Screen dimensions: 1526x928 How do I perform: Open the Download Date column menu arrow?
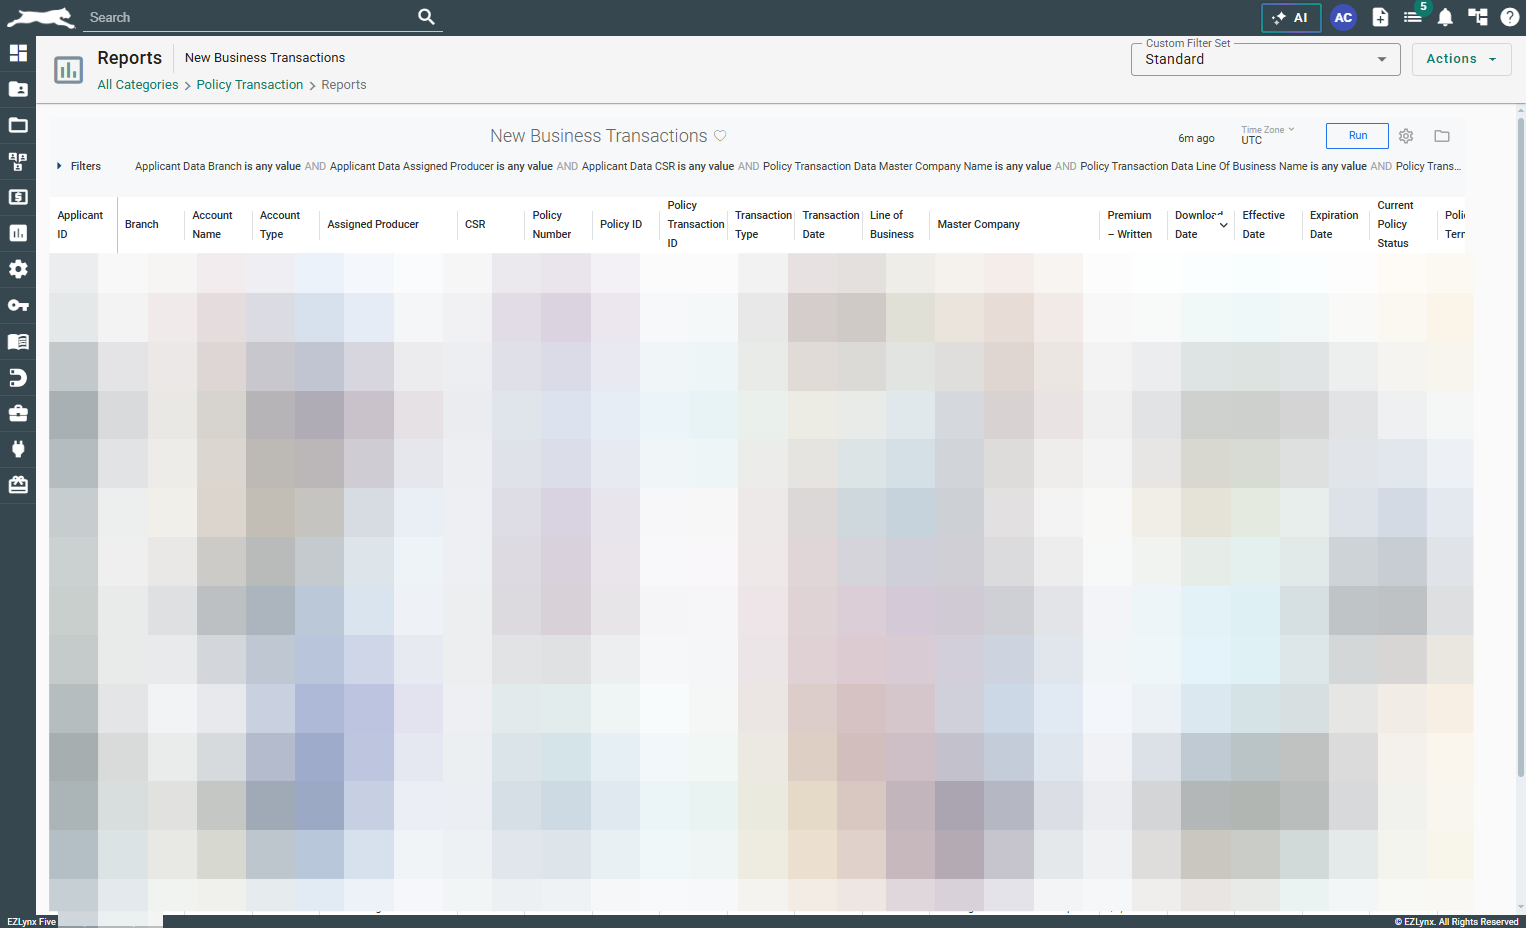pos(1224,225)
